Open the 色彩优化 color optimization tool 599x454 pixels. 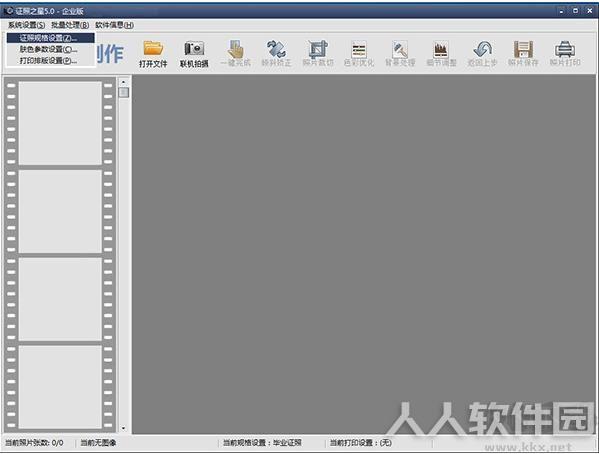(359, 54)
